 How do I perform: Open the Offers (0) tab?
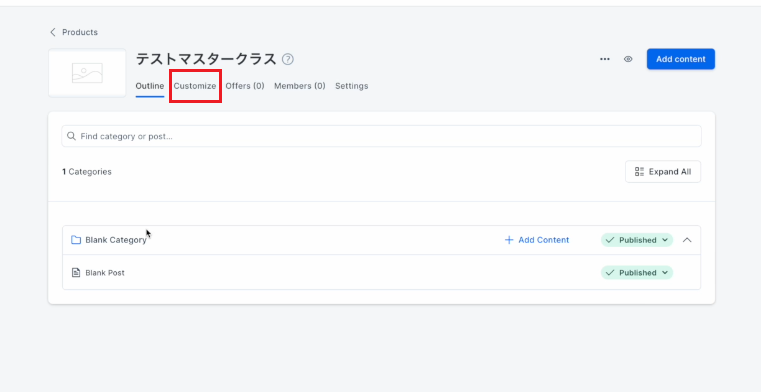[x=245, y=86]
